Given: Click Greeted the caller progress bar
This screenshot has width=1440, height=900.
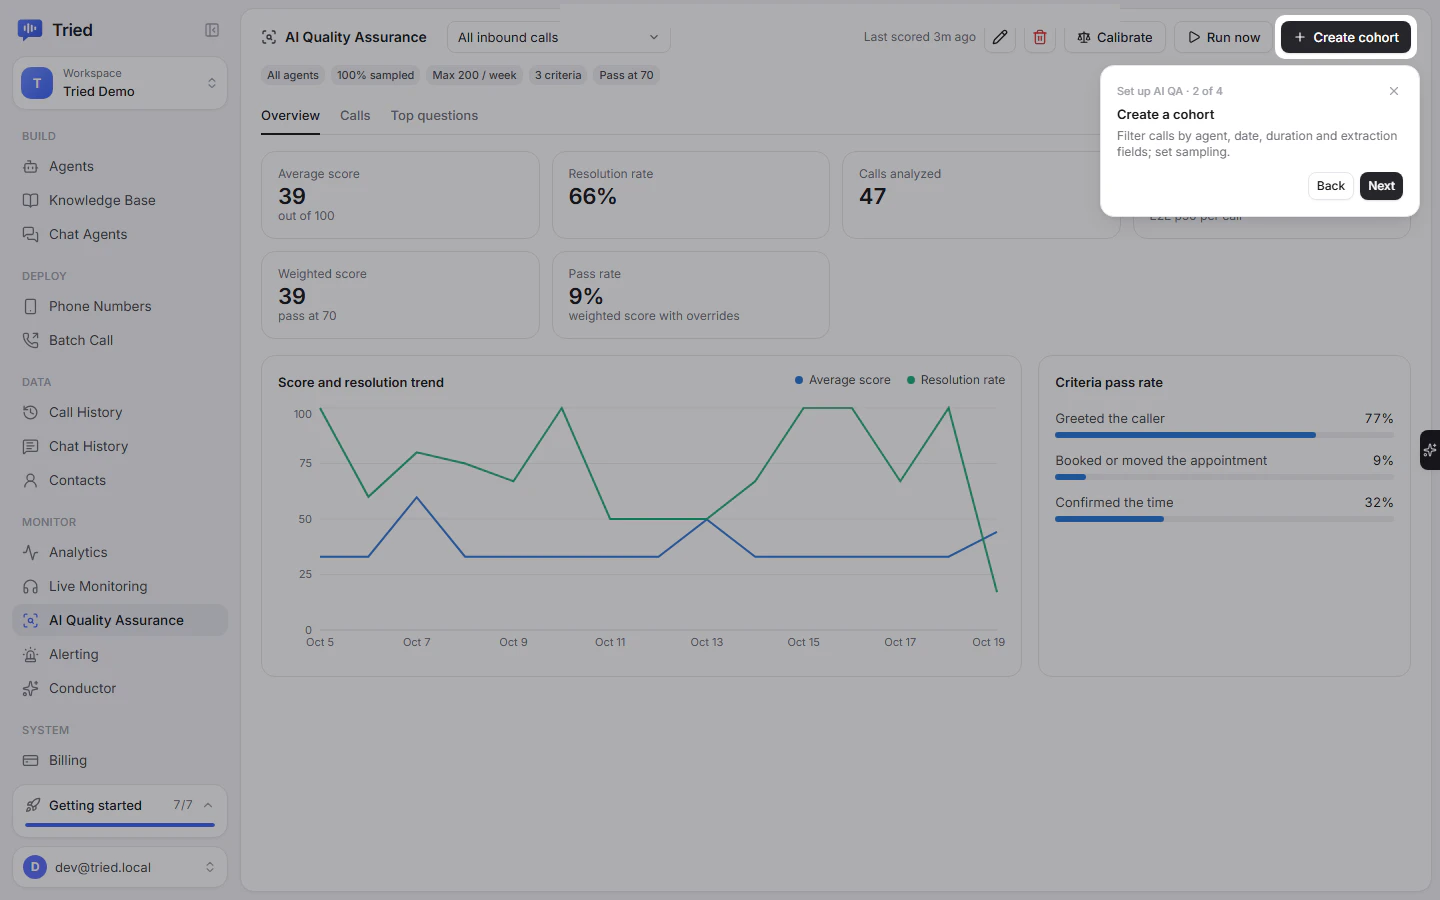Looking at the screenshot, I should [1224, 435].
